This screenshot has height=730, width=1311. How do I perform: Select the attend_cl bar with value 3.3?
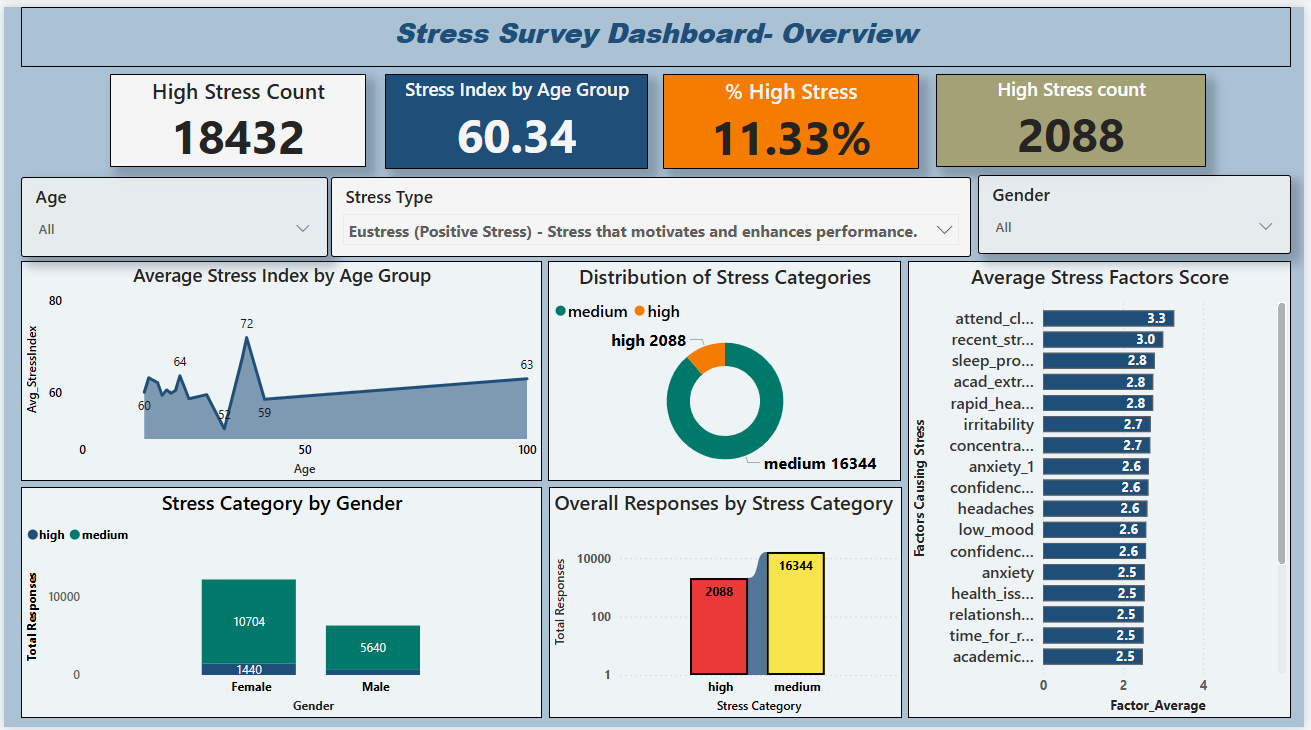(1107, 319)
